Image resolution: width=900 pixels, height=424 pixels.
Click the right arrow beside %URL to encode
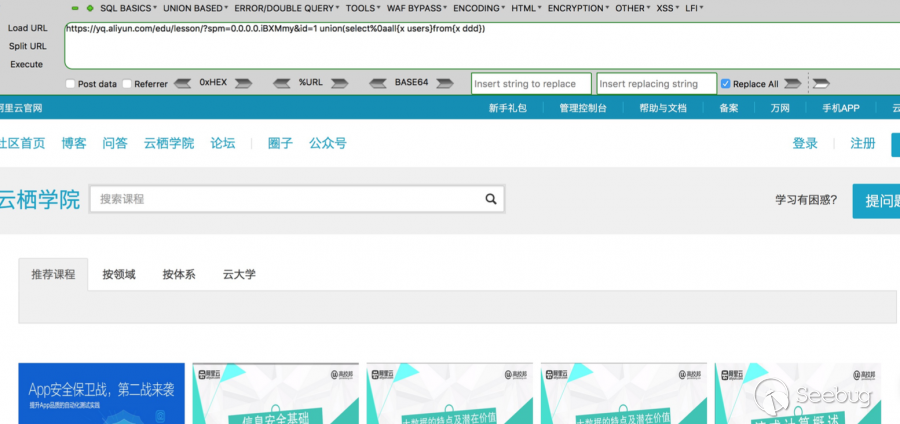(339, 84)
